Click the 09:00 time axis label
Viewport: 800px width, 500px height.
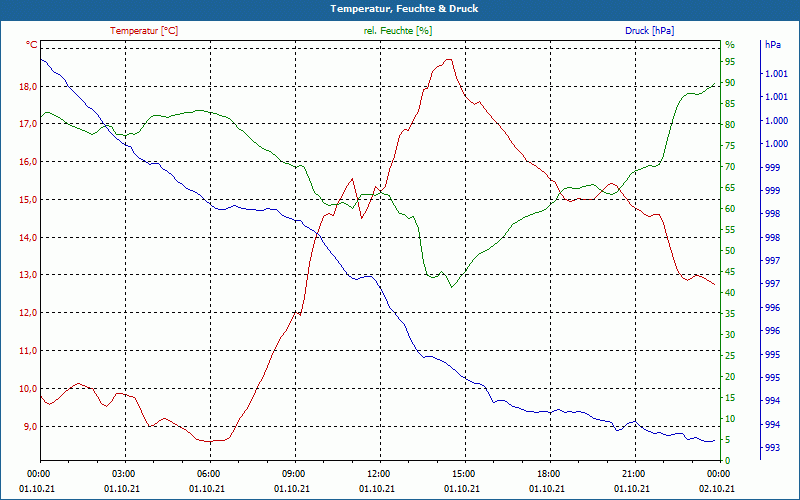293,474
